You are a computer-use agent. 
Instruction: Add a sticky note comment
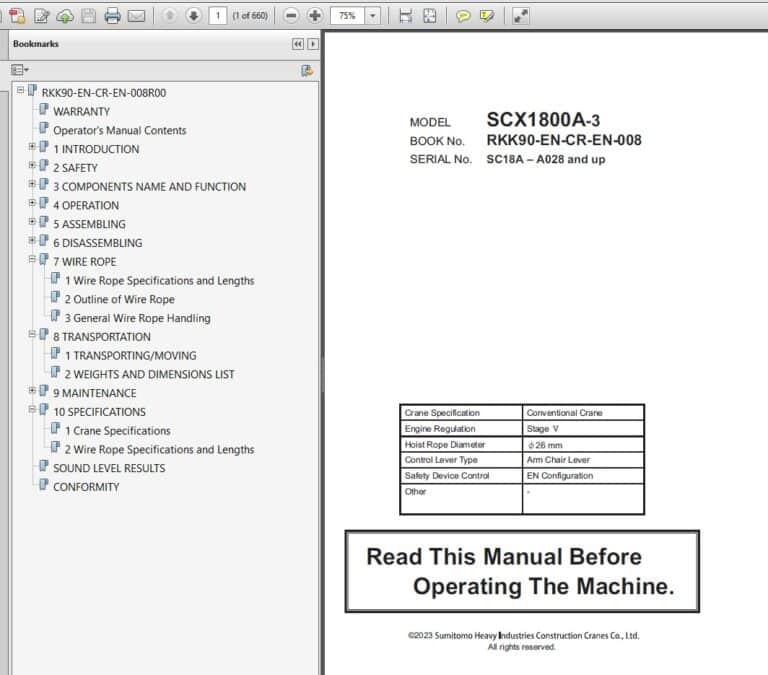pyautogui.click(x=463, y=16)
